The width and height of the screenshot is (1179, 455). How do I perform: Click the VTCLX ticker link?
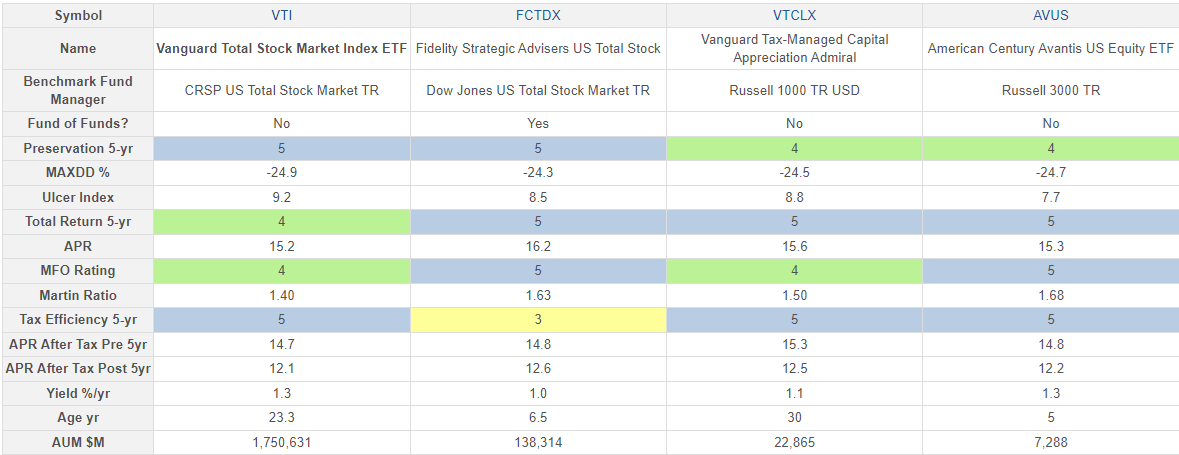click(x=794, y=16)
